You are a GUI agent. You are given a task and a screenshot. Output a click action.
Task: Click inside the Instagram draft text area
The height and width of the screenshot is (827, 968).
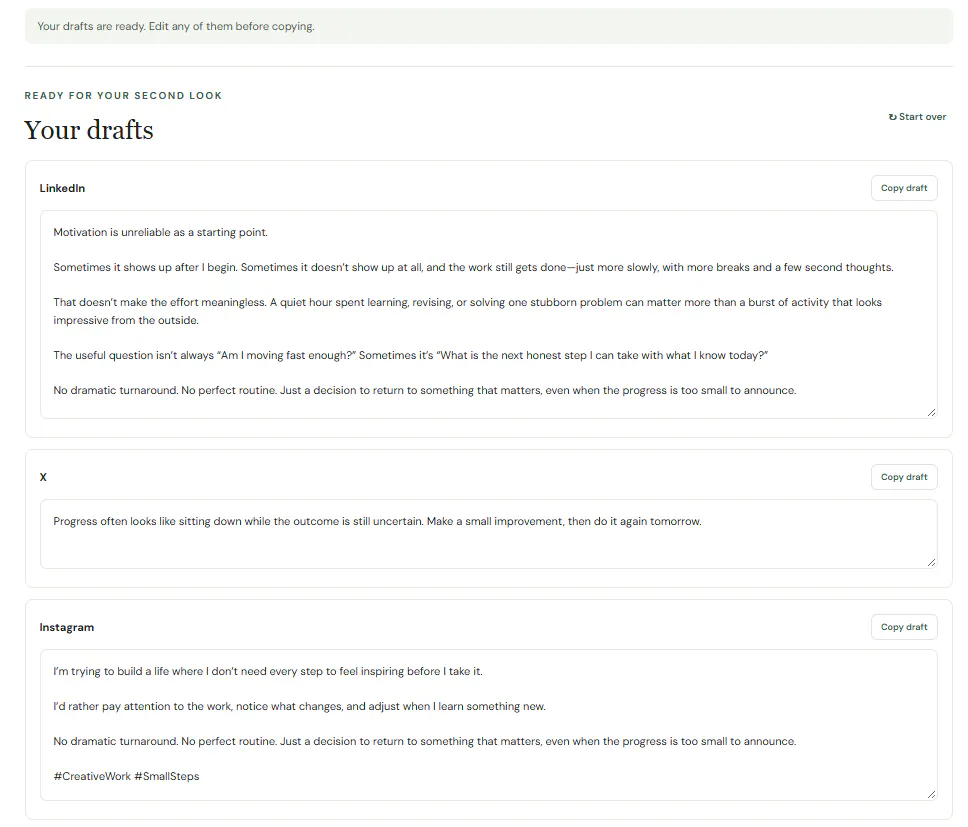488,725
